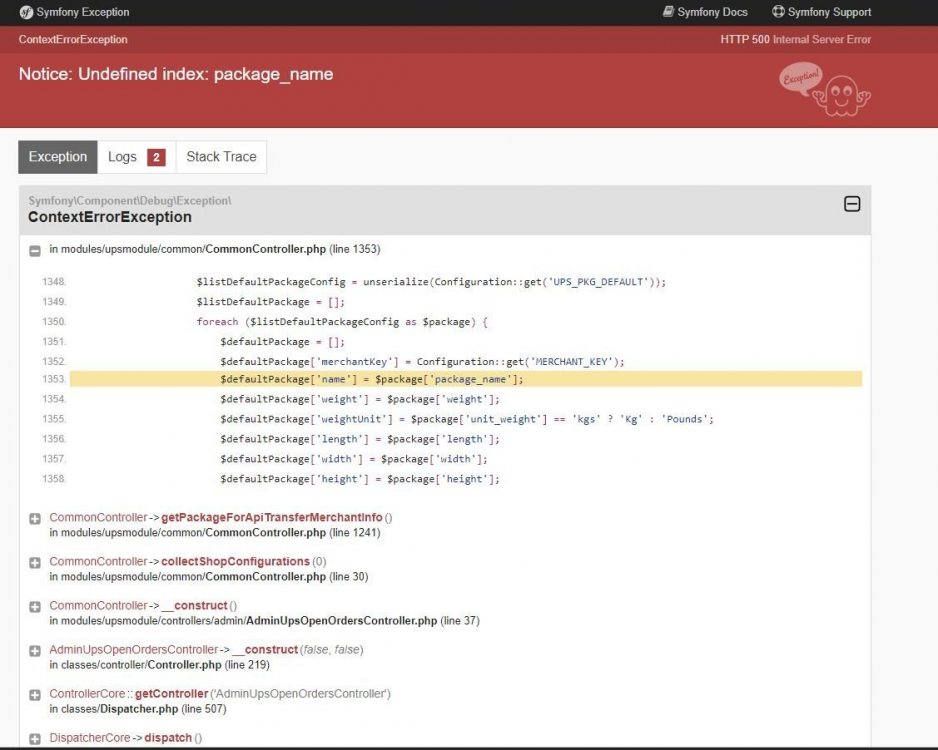Click line 1355 weightUnit code
The width and height of the screenshot is (938, 750).
point(467,419)
